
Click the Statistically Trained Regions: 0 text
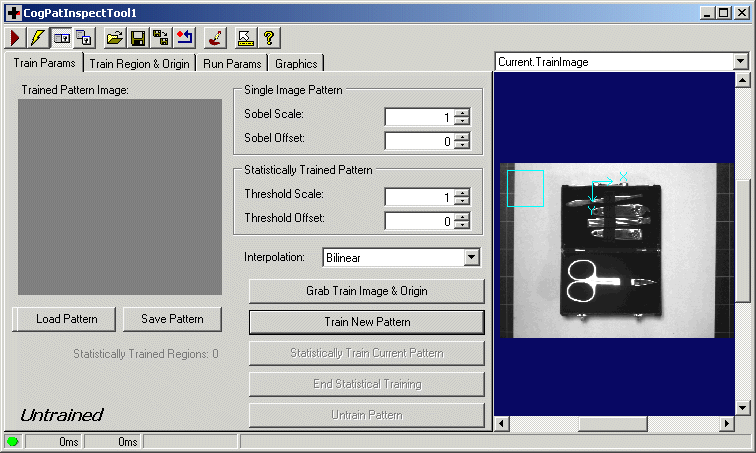146,354
